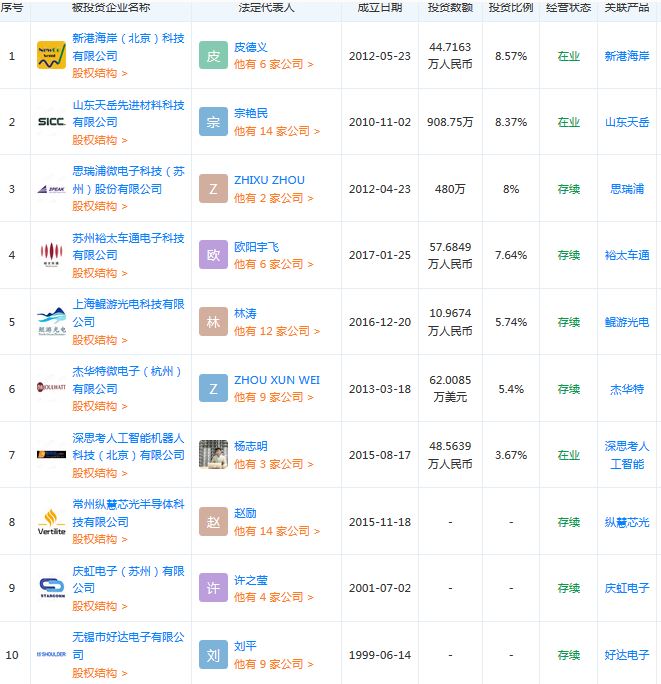
Task: Expand 股权结构 for 杰华特 row
Action: pos(99,406)
